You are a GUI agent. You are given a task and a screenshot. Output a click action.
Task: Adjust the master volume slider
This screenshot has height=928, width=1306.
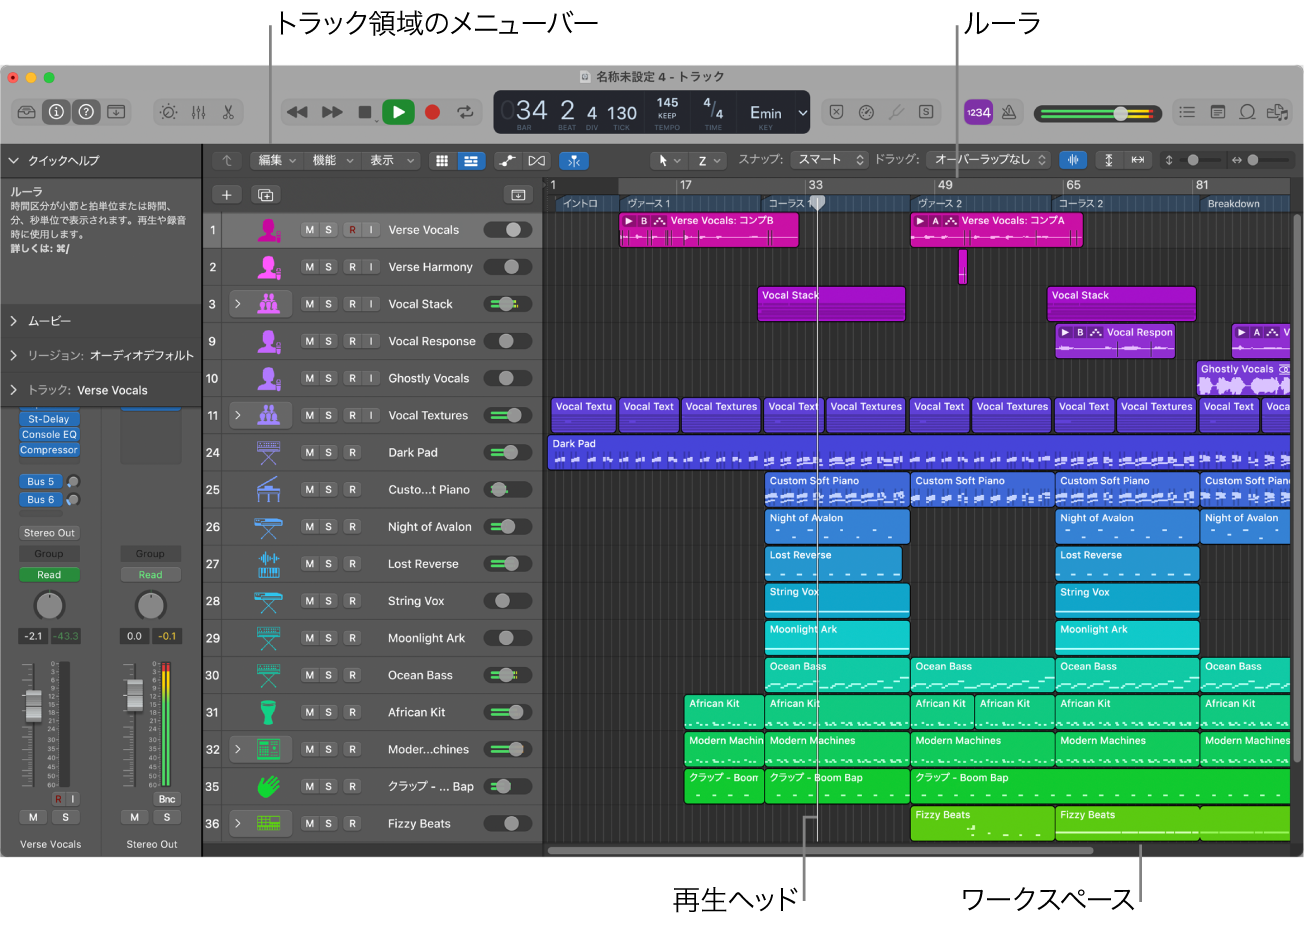(x=1097, y=113)
